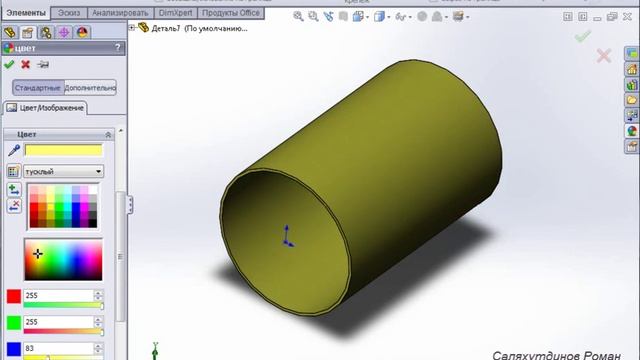Click the panel scroll-up arrow
Screen dimensions: 640x360
coord(120,131)
